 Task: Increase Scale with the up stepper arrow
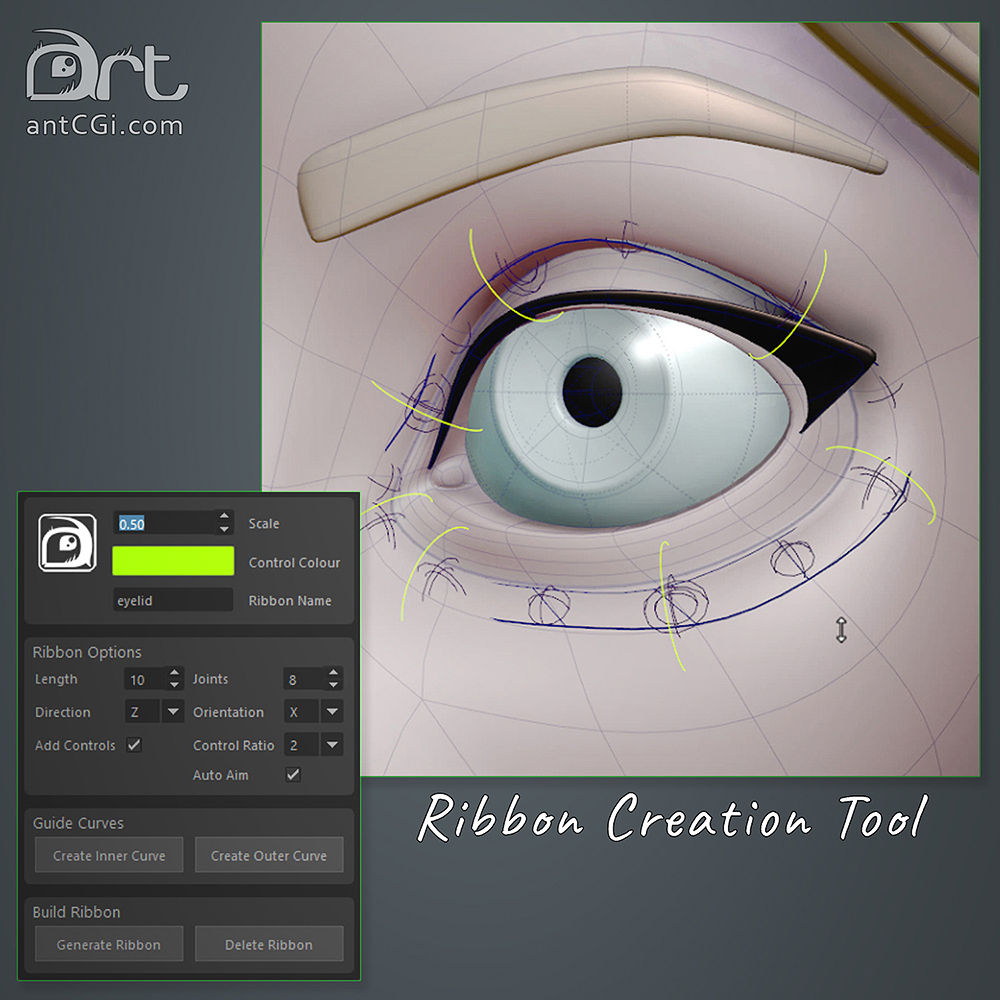224,517
